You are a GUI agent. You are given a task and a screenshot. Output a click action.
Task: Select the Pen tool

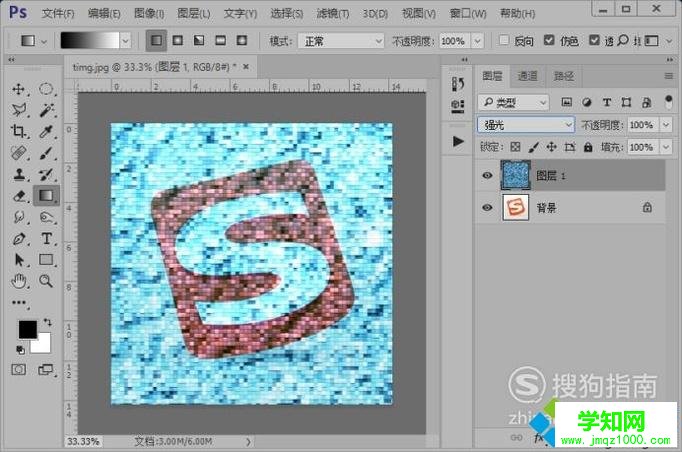pyautogui.click(x=18, y=238)
